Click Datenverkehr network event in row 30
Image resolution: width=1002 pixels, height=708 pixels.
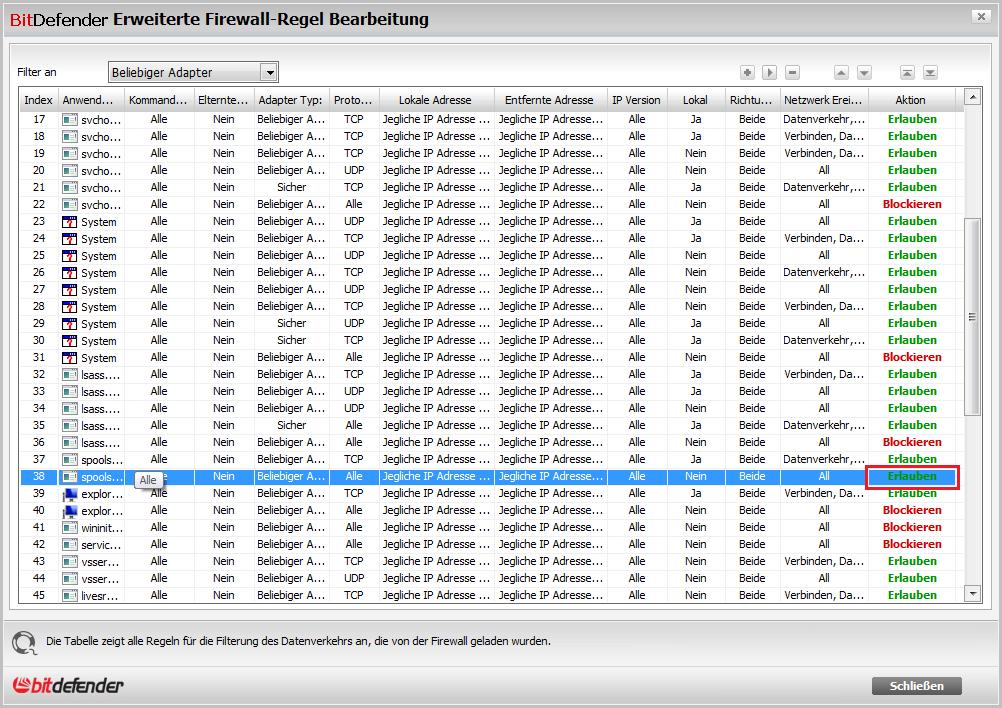click(x=824, y=340)
